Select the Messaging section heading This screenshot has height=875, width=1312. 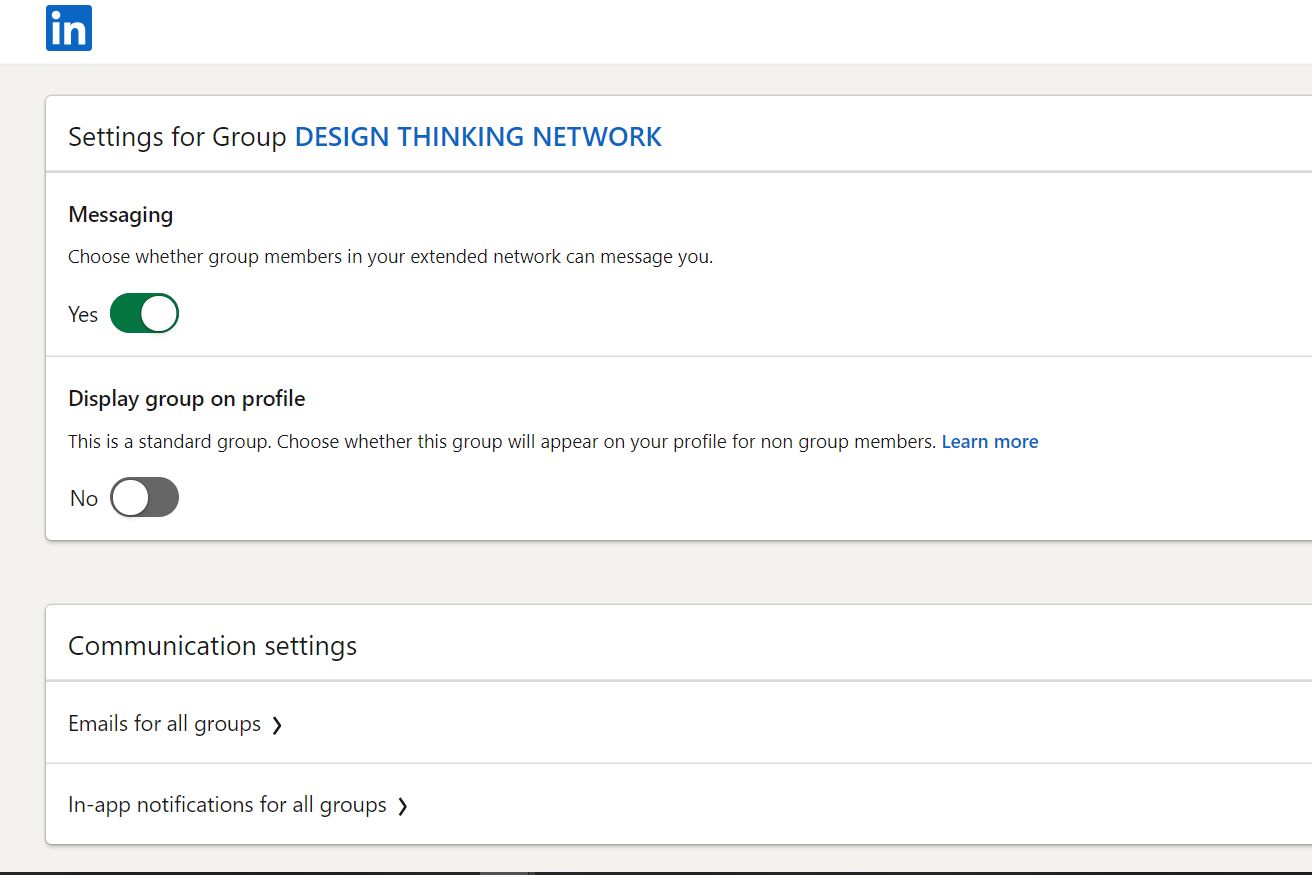120,215
